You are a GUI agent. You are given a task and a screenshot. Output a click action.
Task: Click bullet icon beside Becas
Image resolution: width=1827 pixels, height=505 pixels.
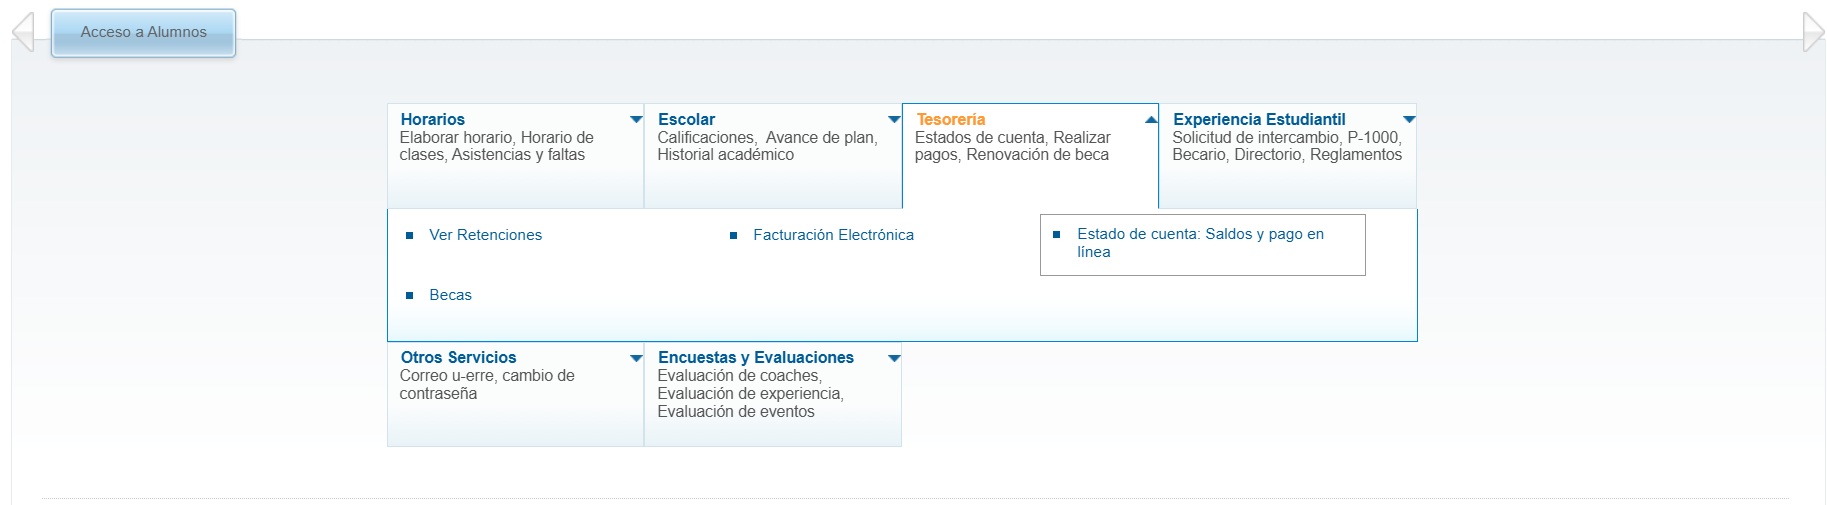[x=409, y=296]
